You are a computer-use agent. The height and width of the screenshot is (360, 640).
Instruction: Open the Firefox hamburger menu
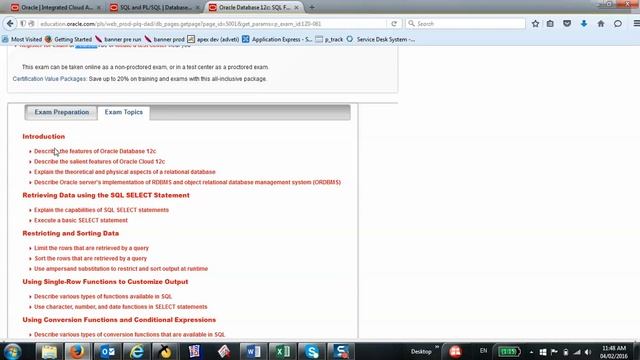point(636,24)
